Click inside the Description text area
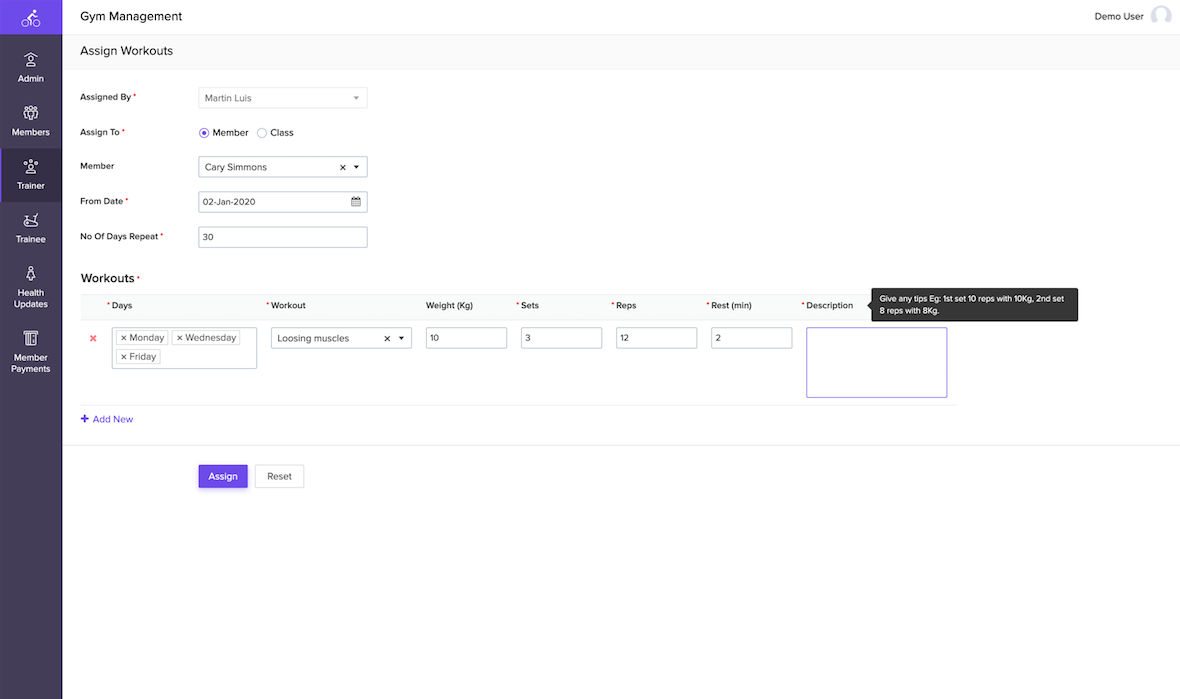 [x=876, y=362]
